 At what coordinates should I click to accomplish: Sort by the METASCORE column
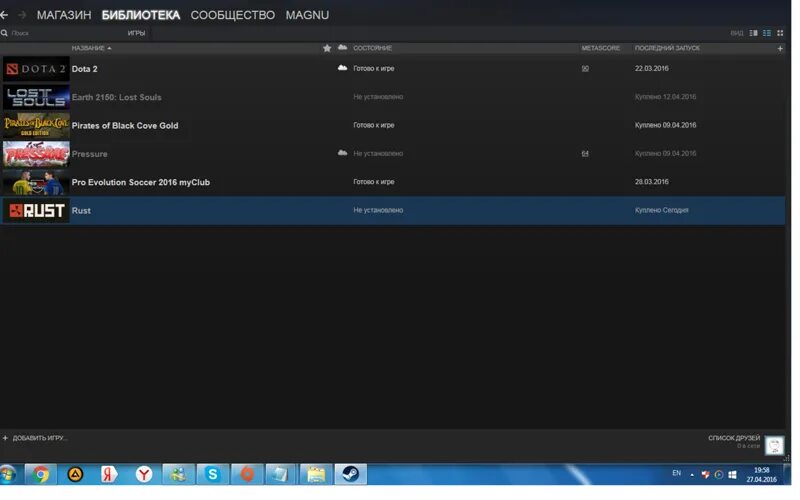(601, 48)
